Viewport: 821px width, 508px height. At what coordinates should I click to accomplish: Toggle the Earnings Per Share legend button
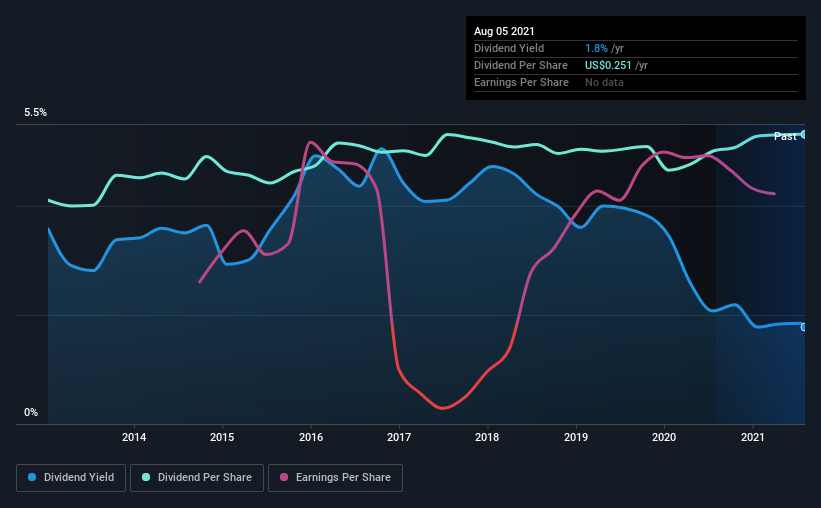(x=335, y=478)
